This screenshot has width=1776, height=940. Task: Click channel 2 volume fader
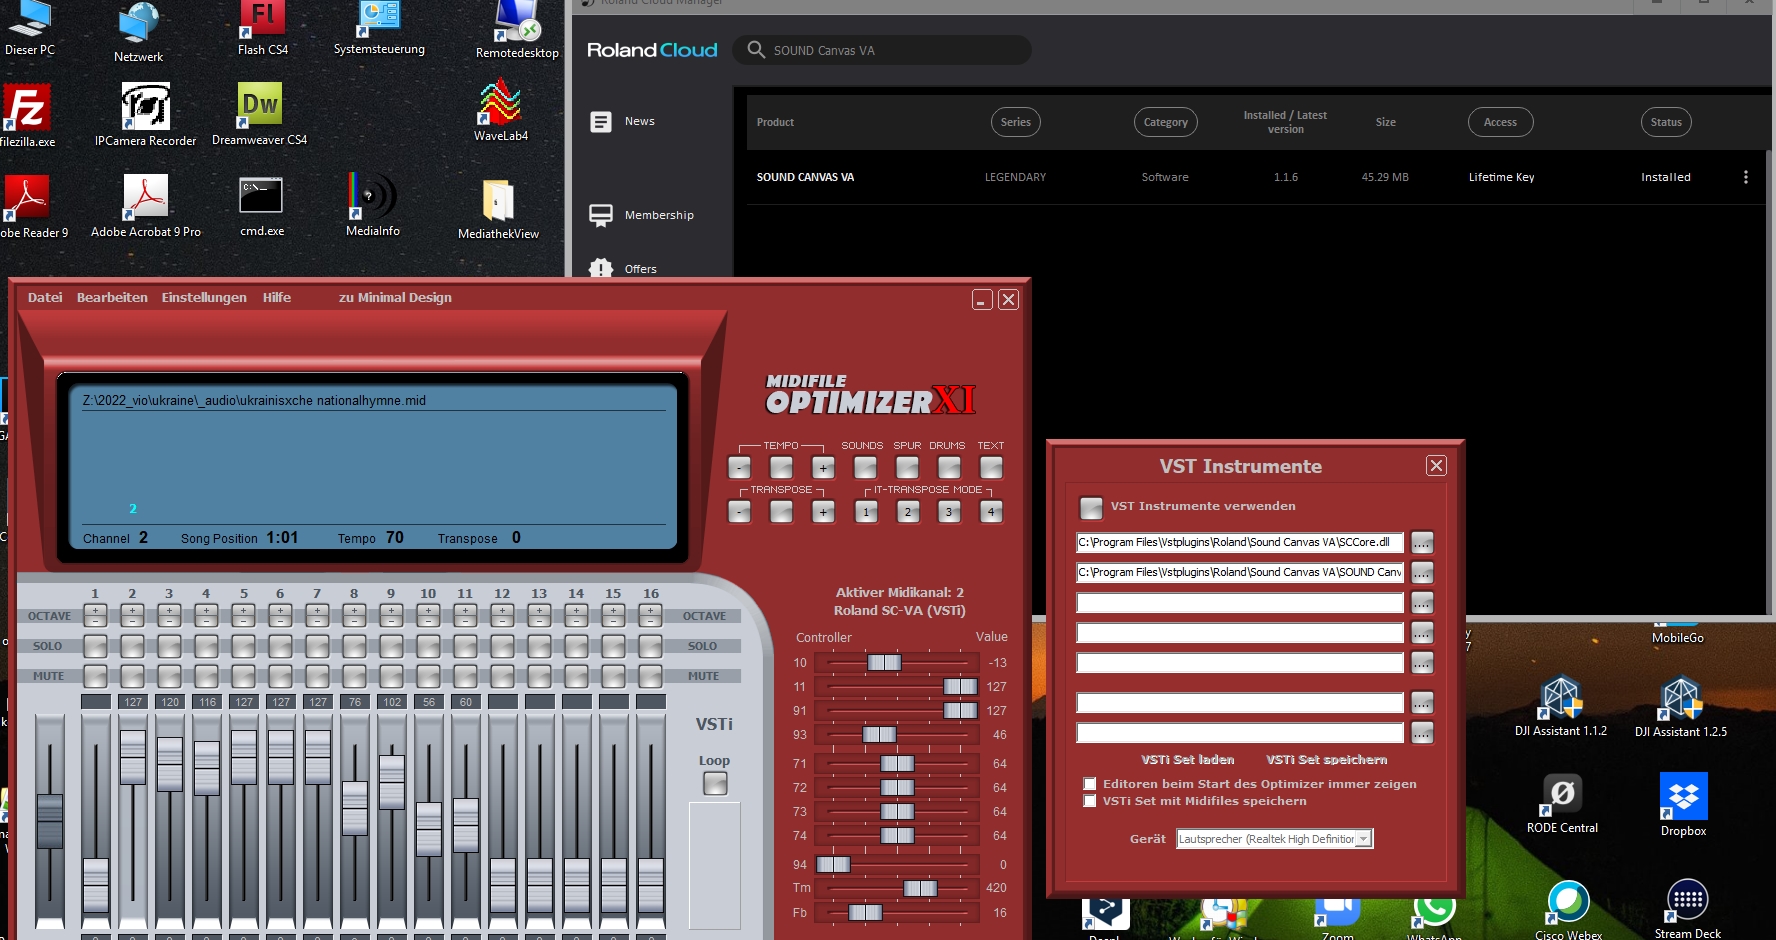click(x=133, y=757)
